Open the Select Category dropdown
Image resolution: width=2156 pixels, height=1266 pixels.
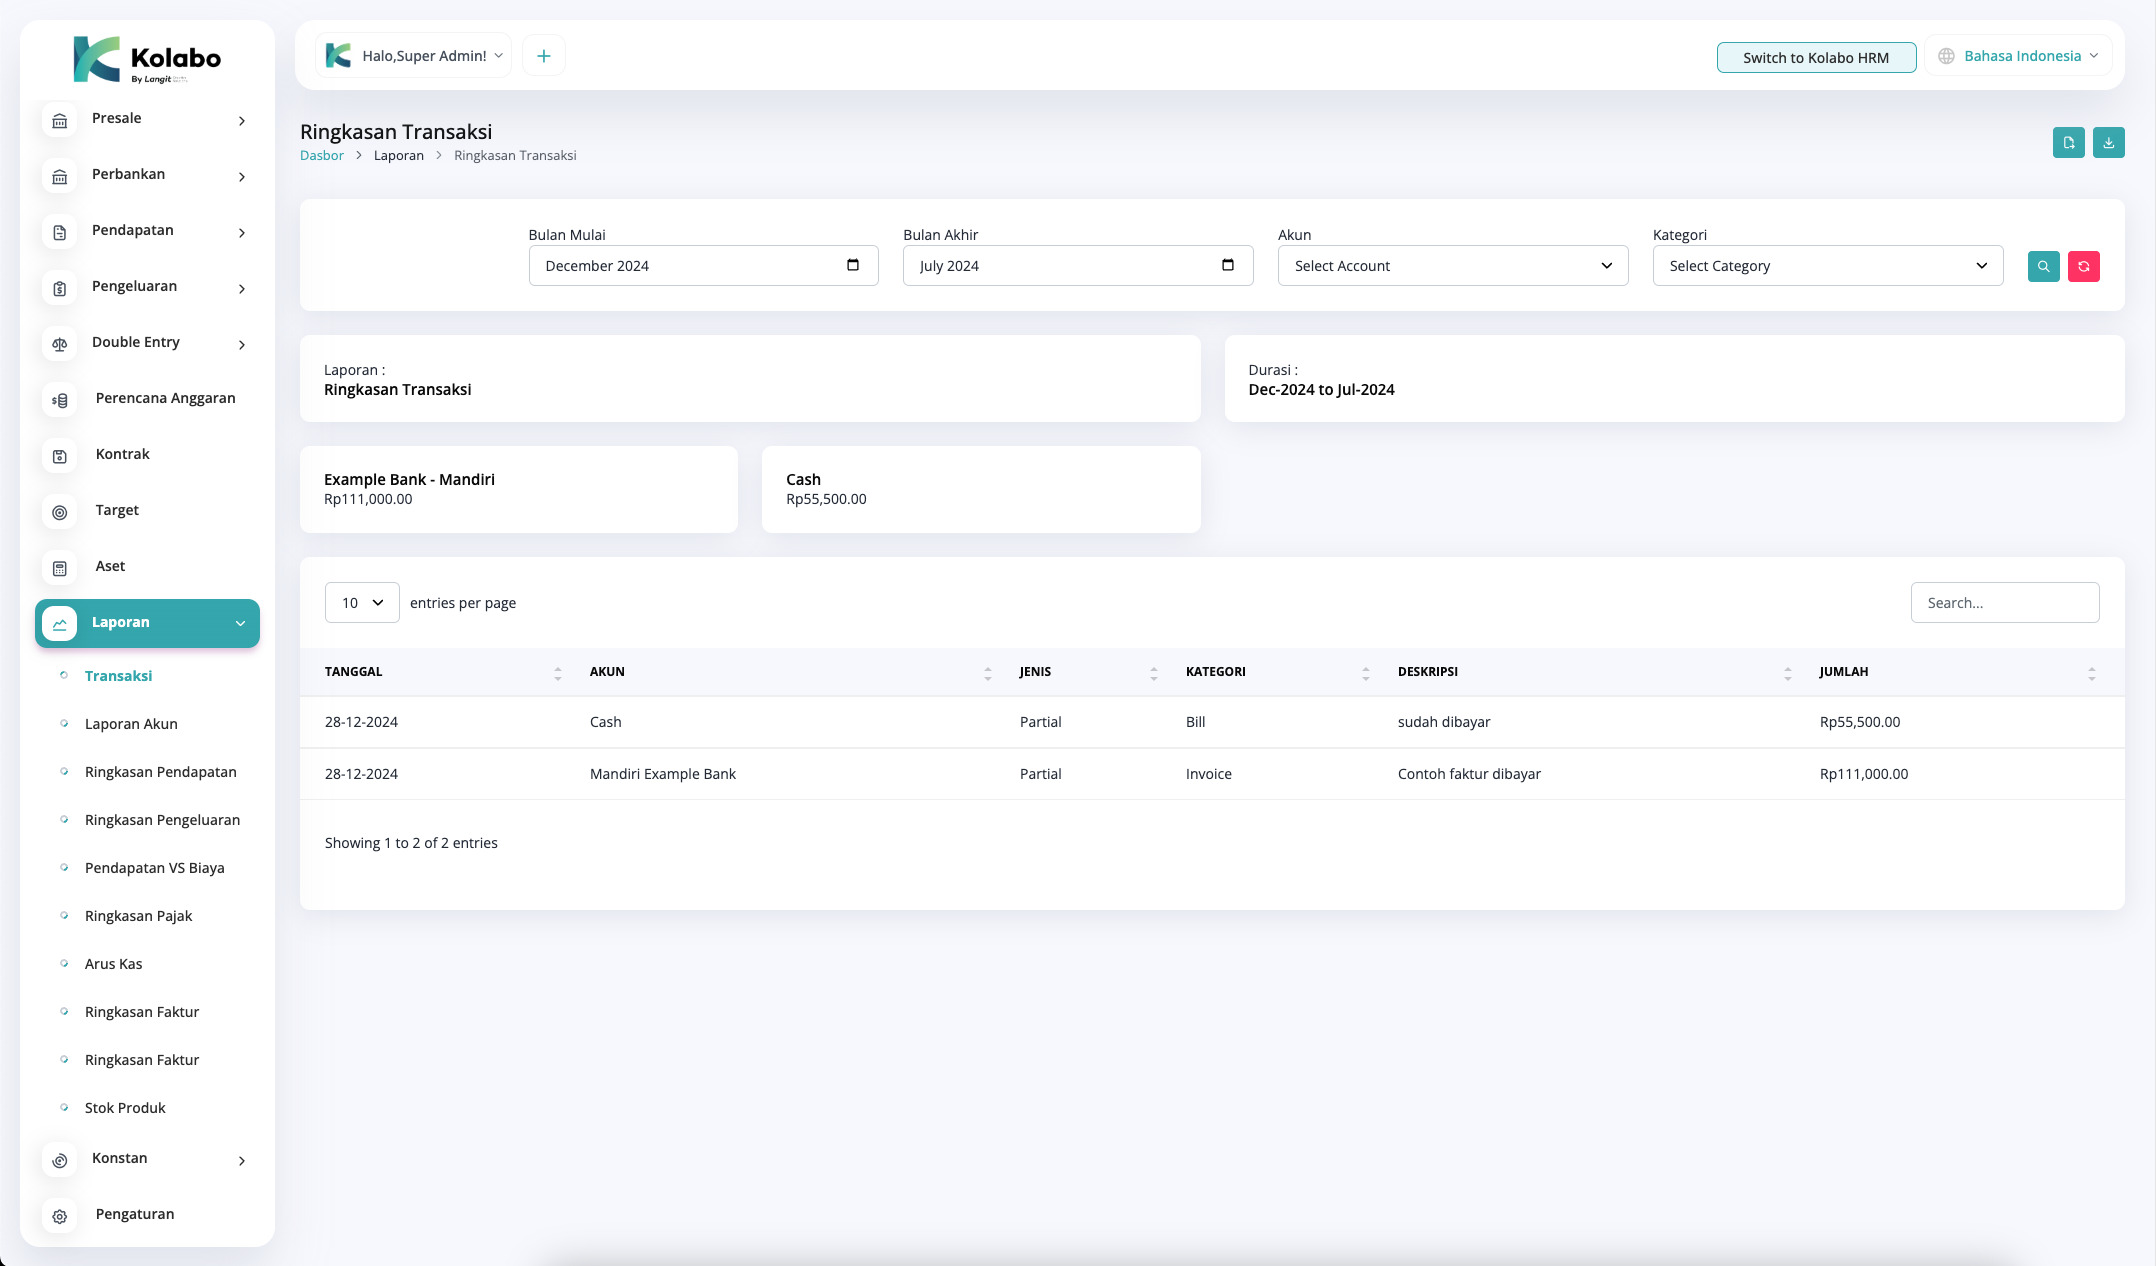(x=1828, y=266)
